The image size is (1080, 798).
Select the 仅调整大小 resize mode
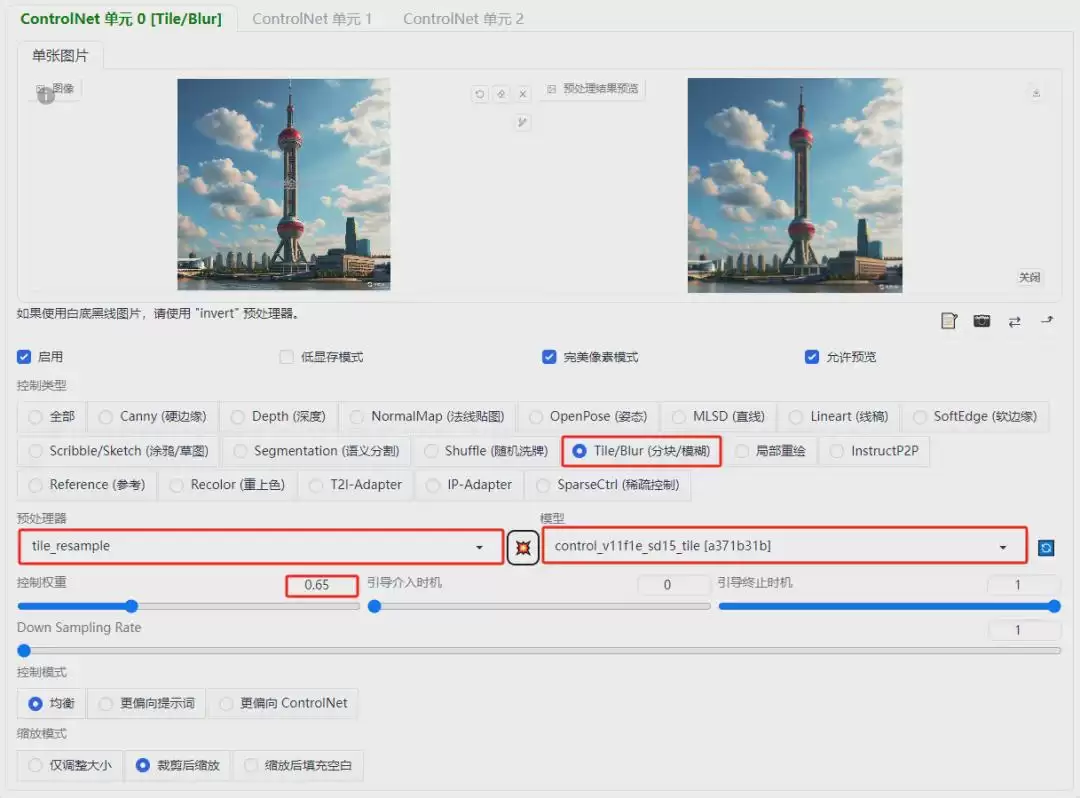point(70,766)
